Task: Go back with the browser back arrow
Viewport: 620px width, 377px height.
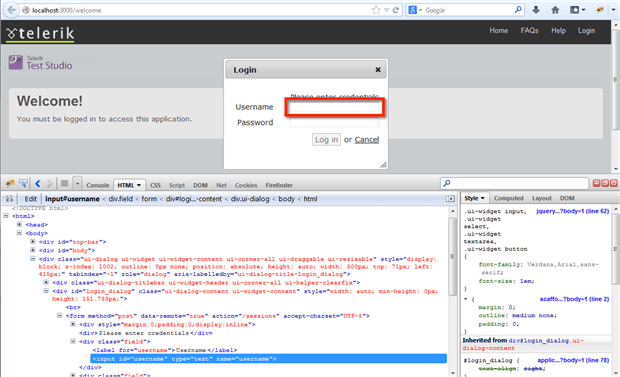Action: [11, 10]
